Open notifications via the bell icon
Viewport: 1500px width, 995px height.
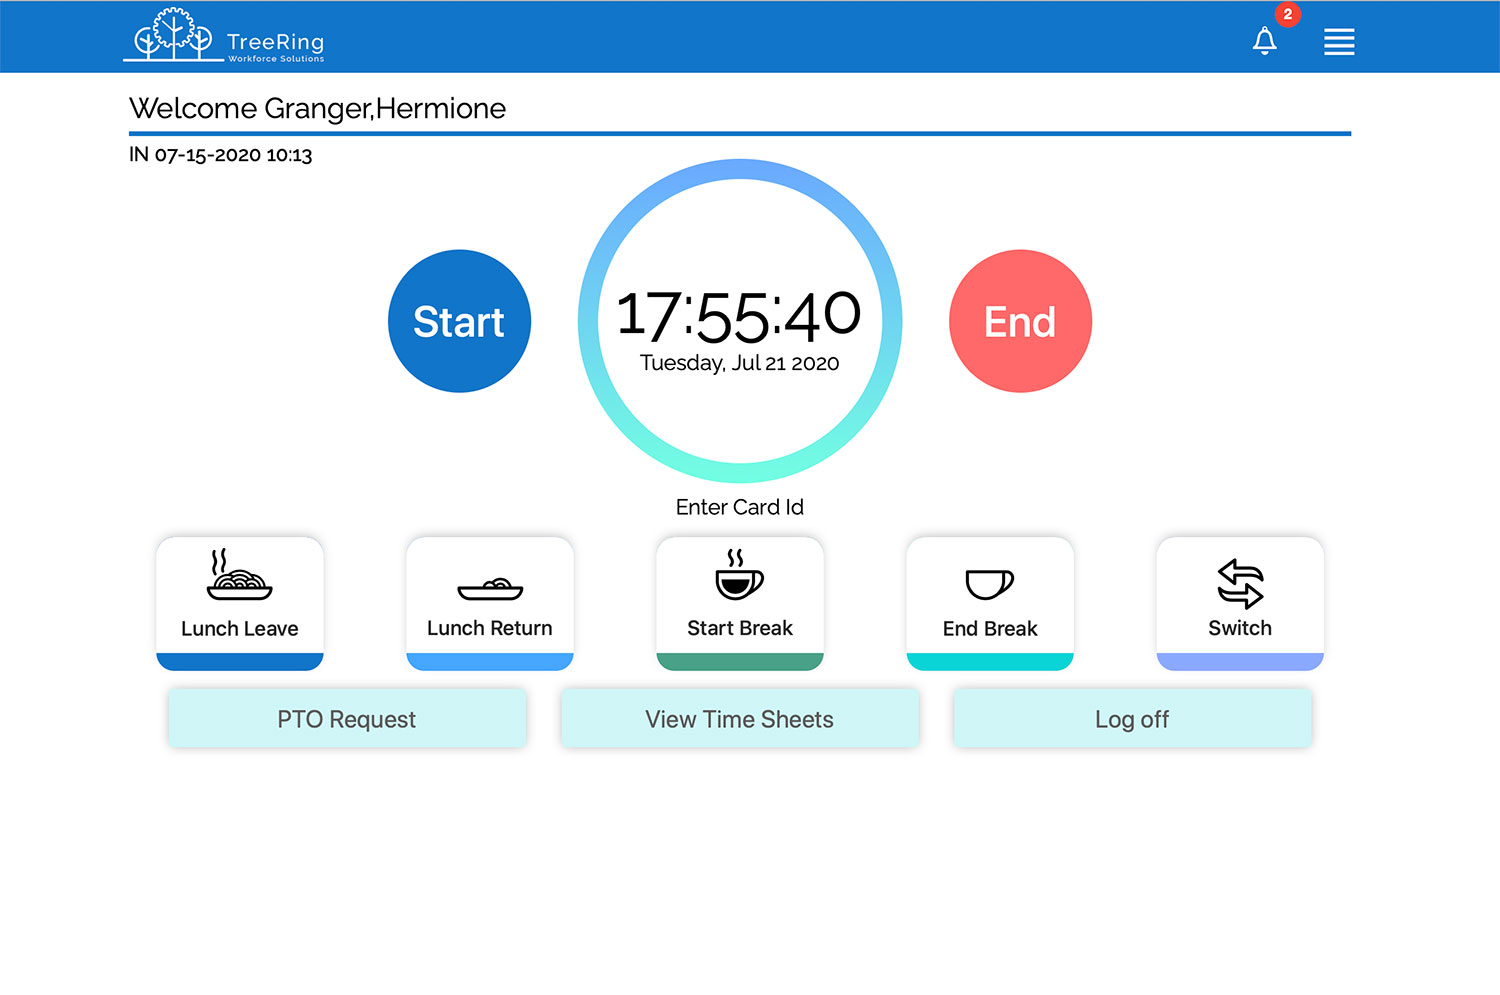[1265, 42]
